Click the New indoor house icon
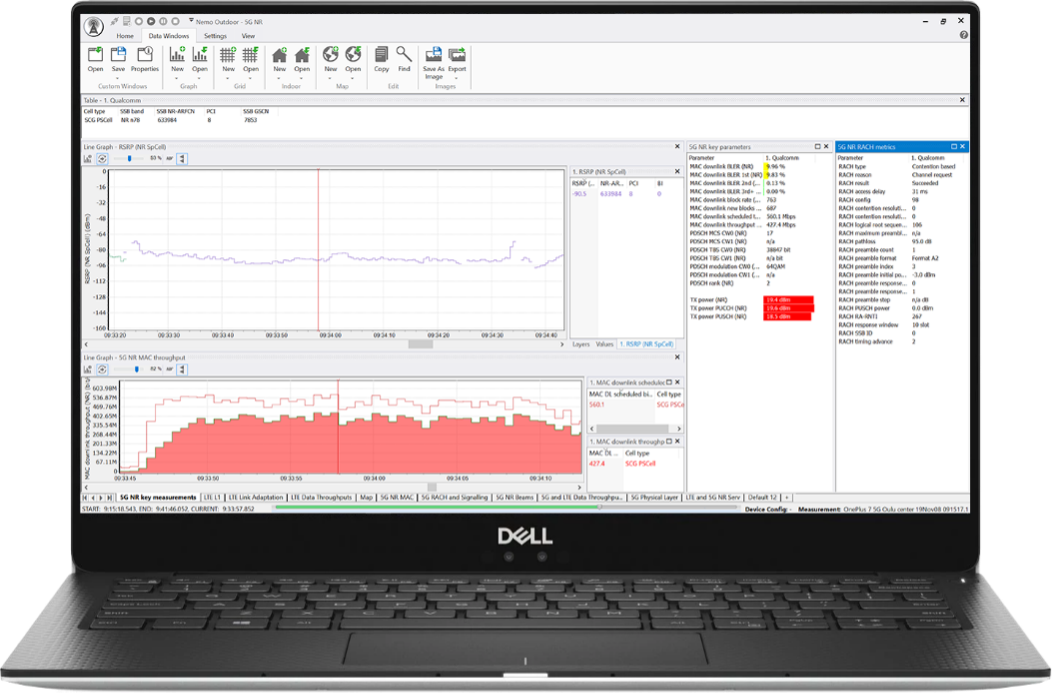This screenshot has width=1054, height=696. tap(279, 55)
